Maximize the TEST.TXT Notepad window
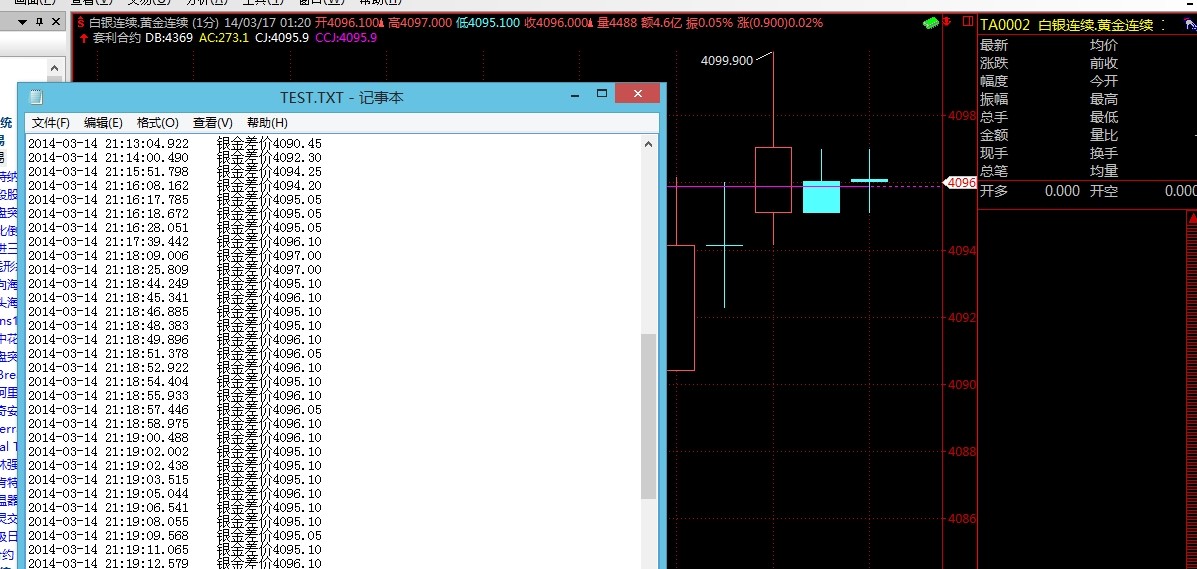The height and width of the screenshot is (569, 1197). click(x=602, y=94)
